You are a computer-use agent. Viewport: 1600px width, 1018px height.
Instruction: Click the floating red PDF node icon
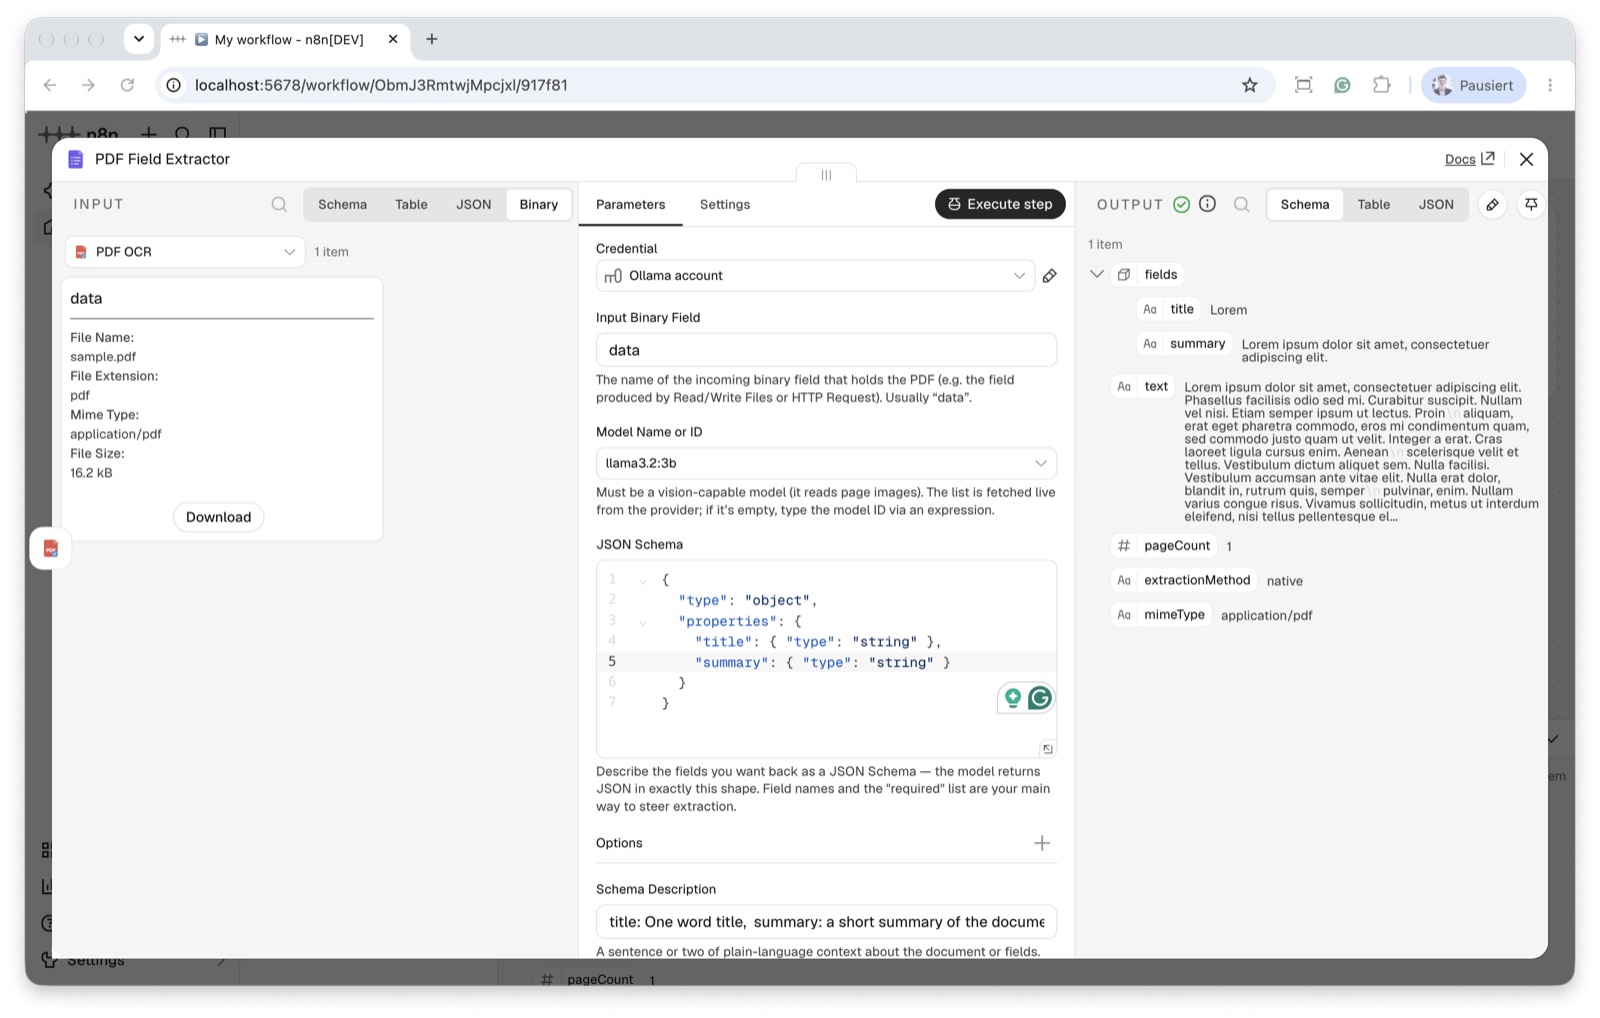coord(51,548)
